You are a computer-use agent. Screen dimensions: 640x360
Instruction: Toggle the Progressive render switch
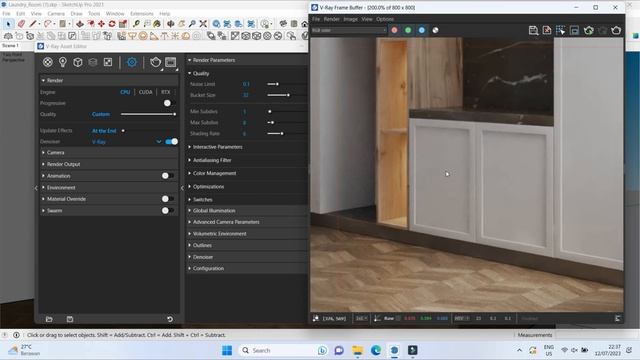tap(169, 103)
